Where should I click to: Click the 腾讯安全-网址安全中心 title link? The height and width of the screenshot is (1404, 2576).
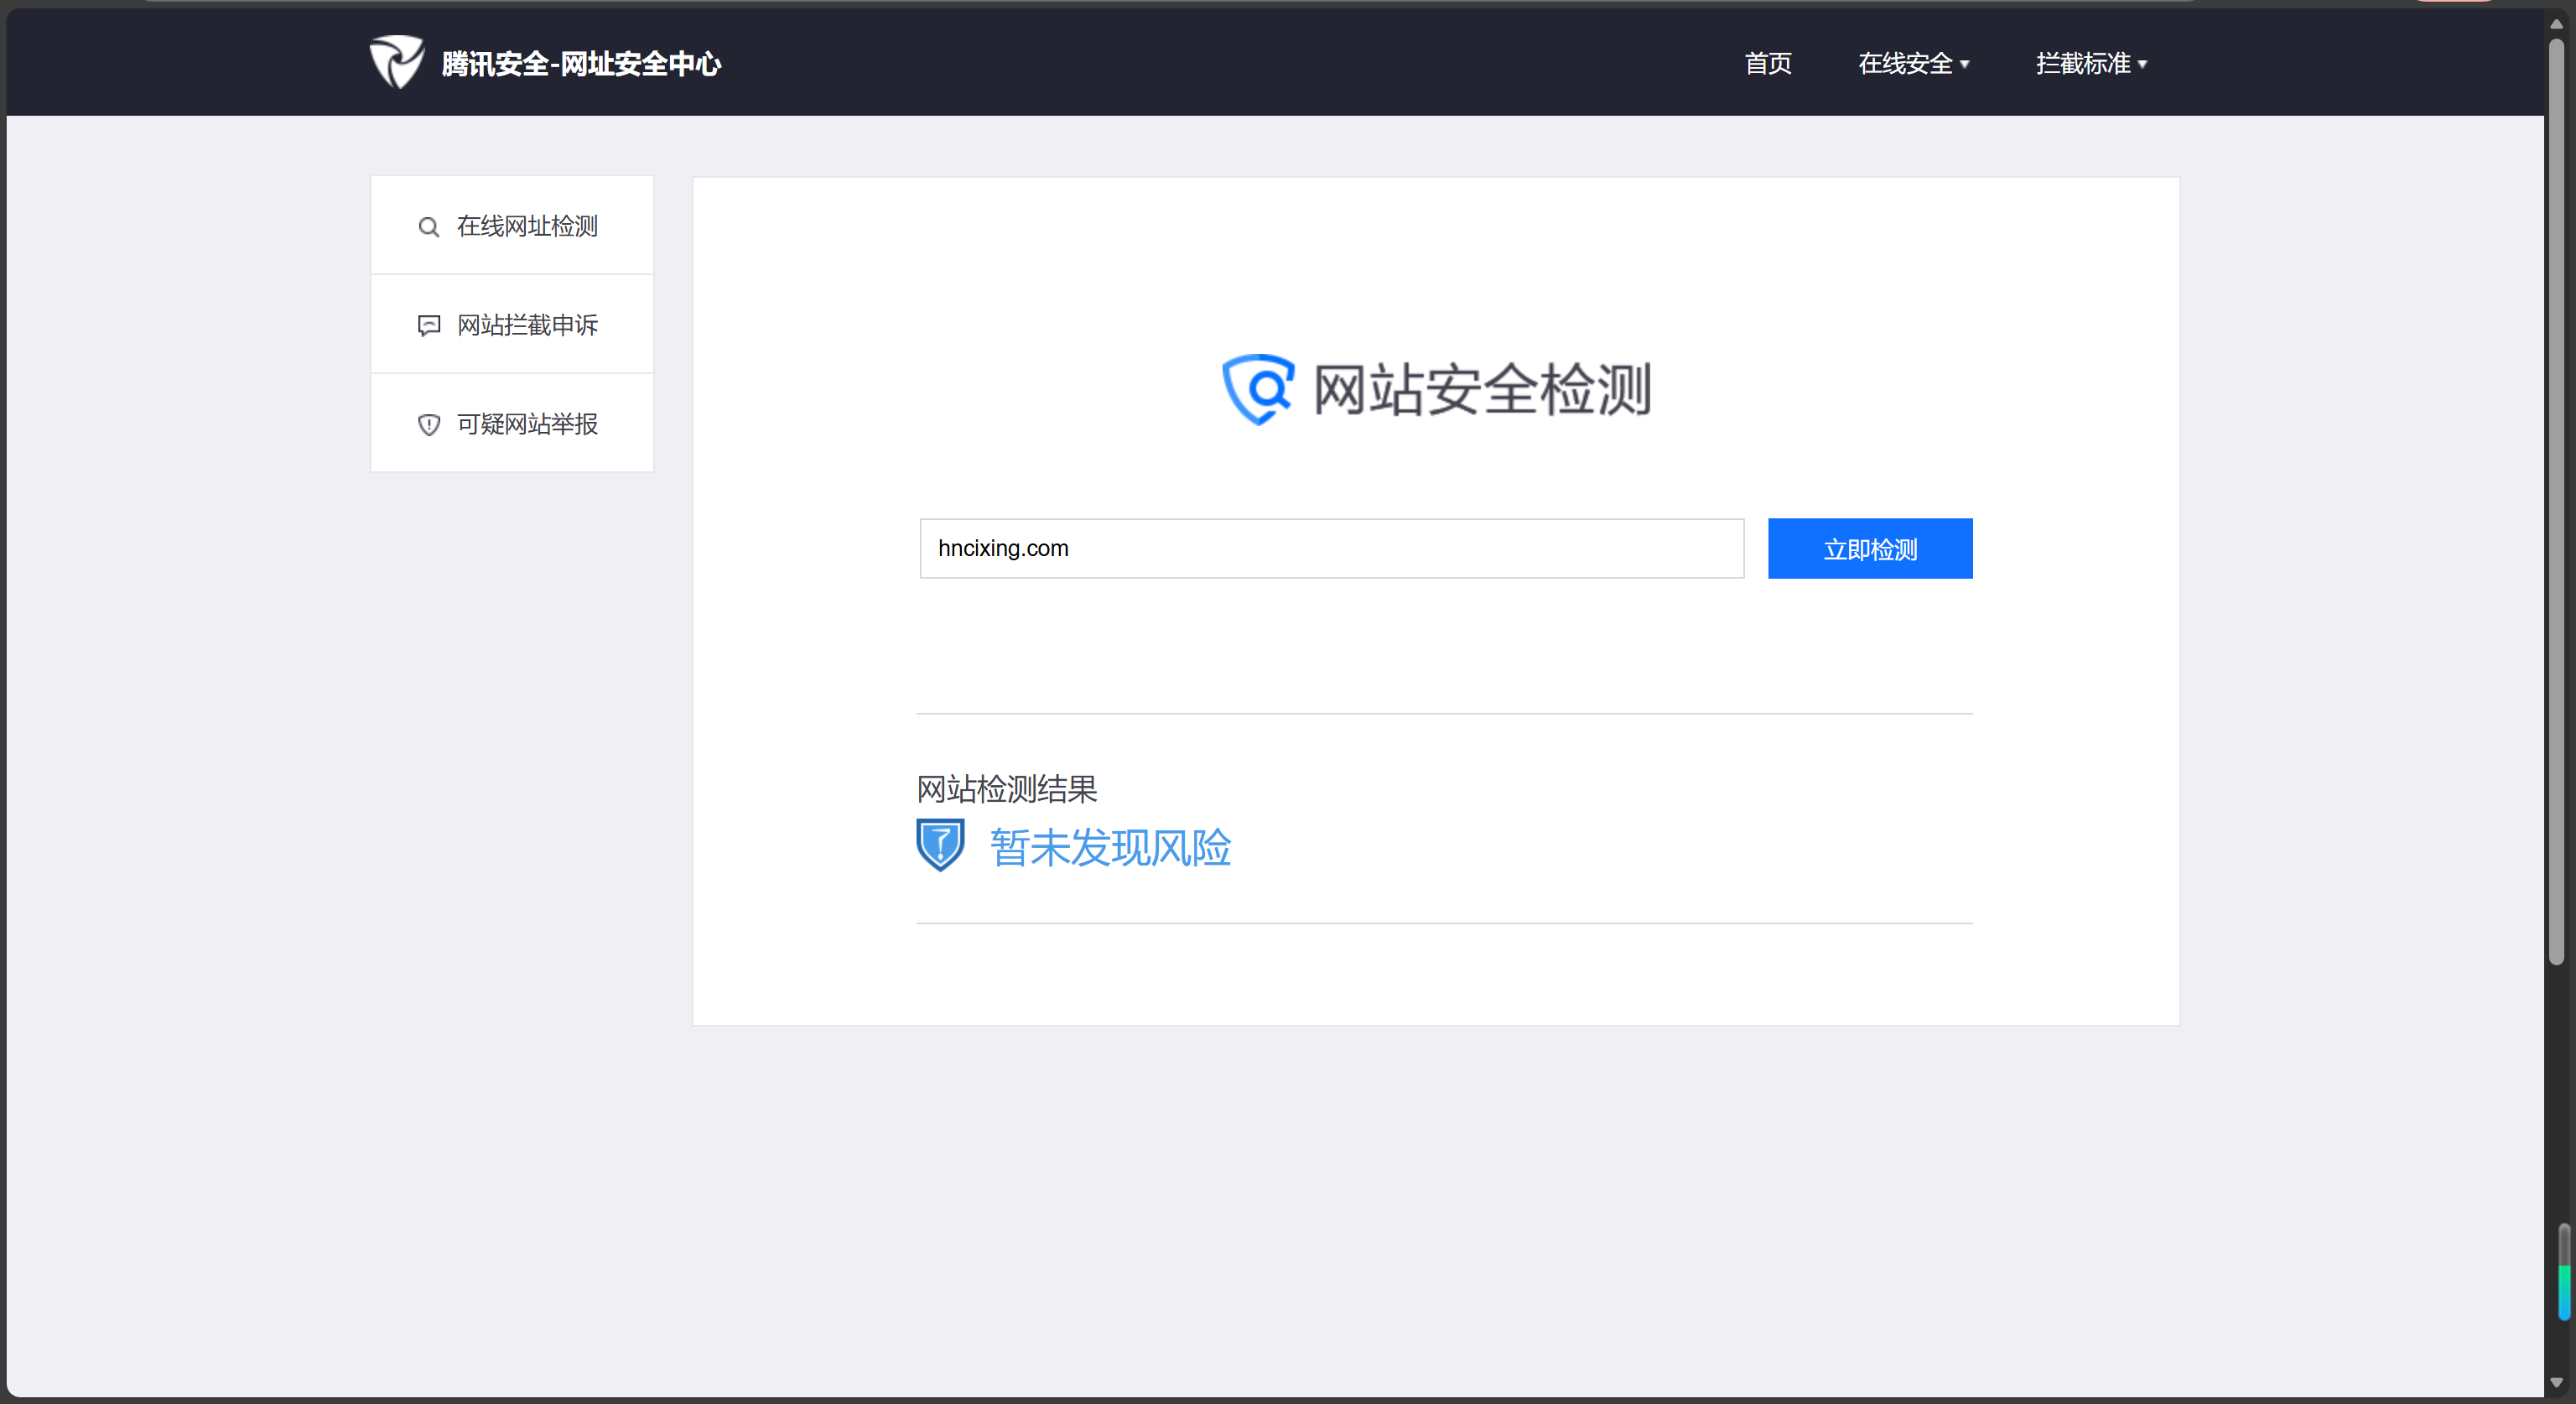point(580,64)
